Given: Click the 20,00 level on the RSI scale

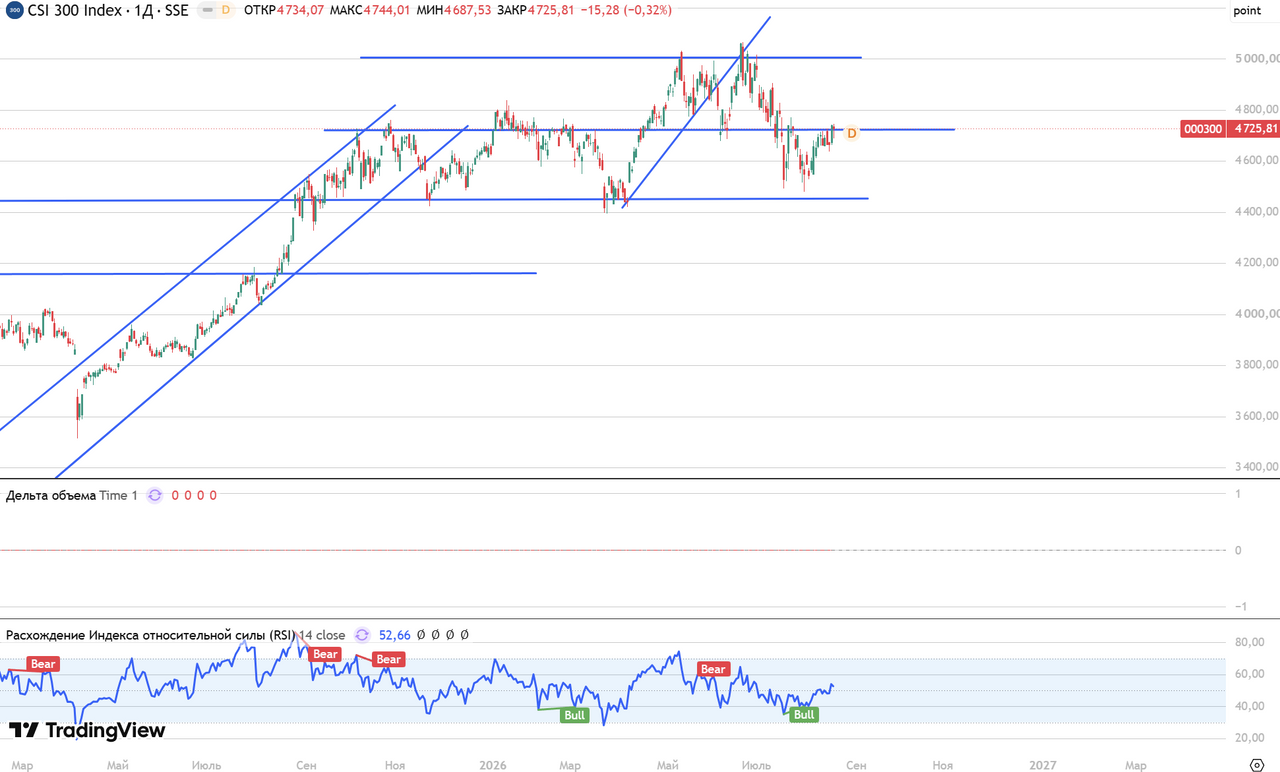Looking at the screenshot, I should (x=1251, y=738).
